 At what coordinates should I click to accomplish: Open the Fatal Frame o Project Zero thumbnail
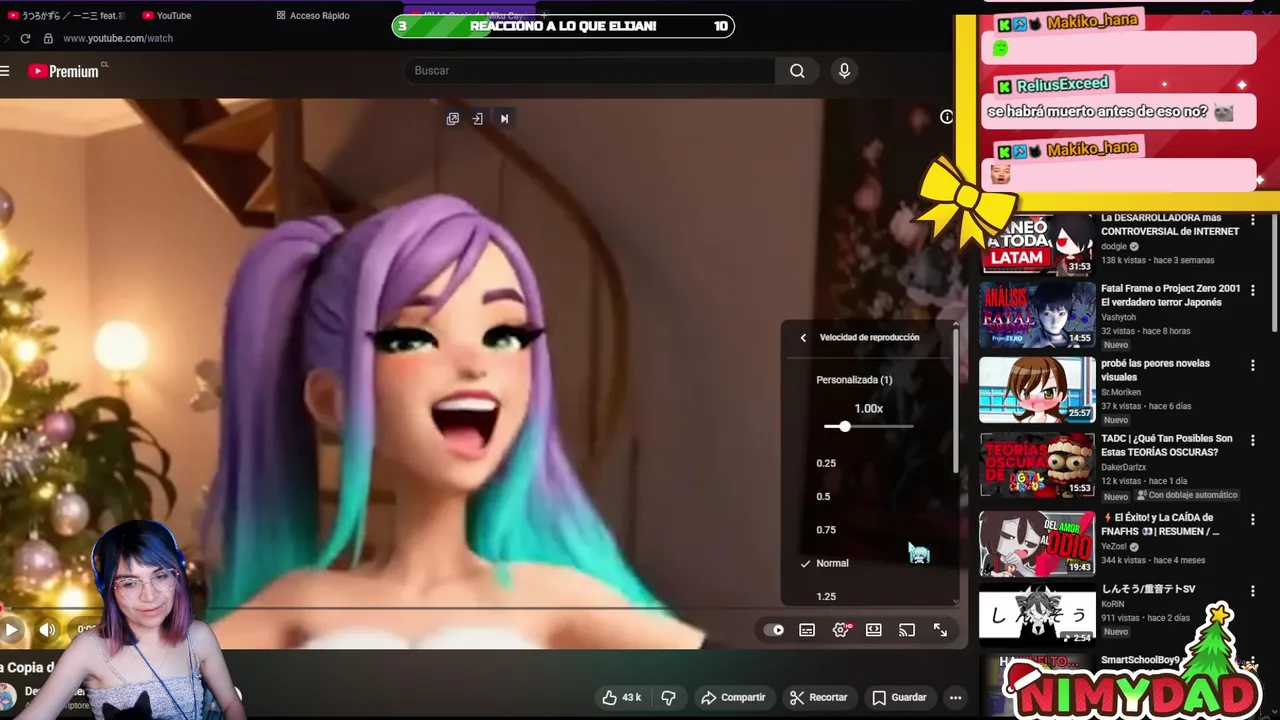(1037, 315)
